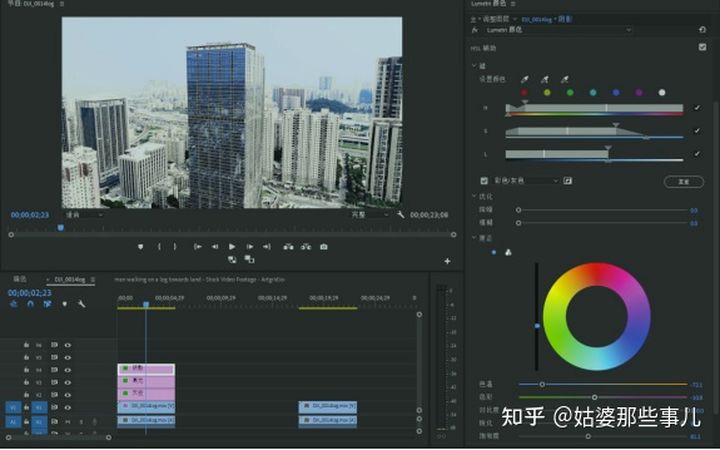Click the Export Frame camera icon
Viewport: 720px width, 450px height.
tap(323, 246)
